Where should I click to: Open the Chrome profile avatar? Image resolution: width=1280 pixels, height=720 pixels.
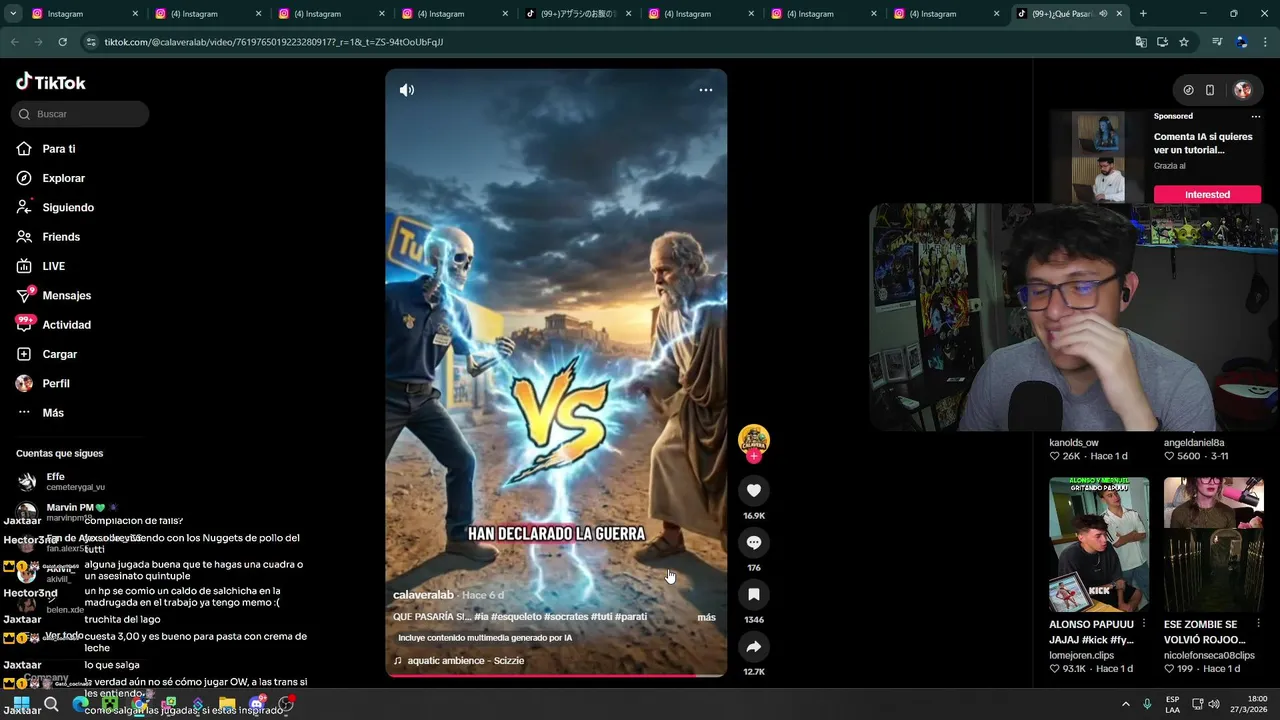pyautogui.click(x=1241, y=42)
